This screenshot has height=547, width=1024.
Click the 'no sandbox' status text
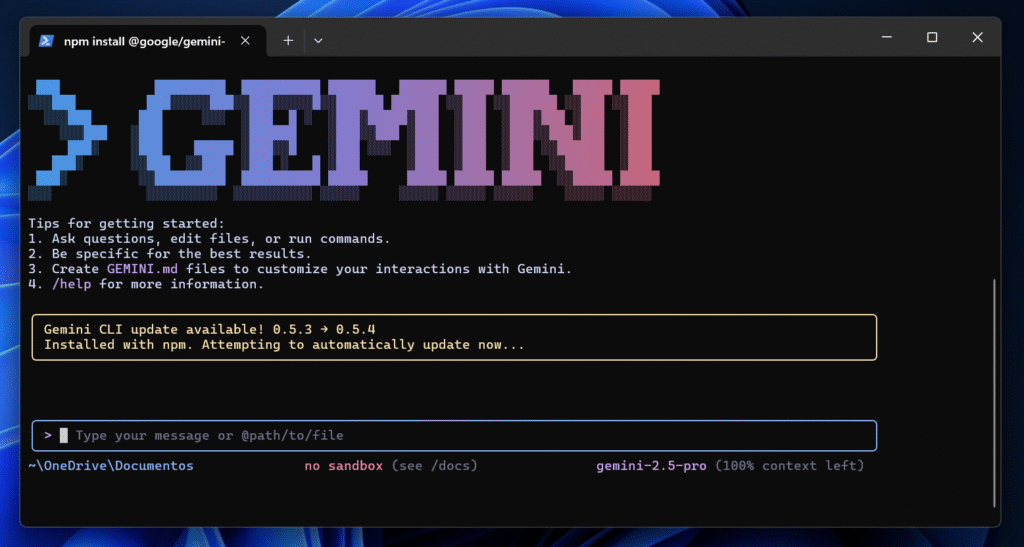click(344, 466)
